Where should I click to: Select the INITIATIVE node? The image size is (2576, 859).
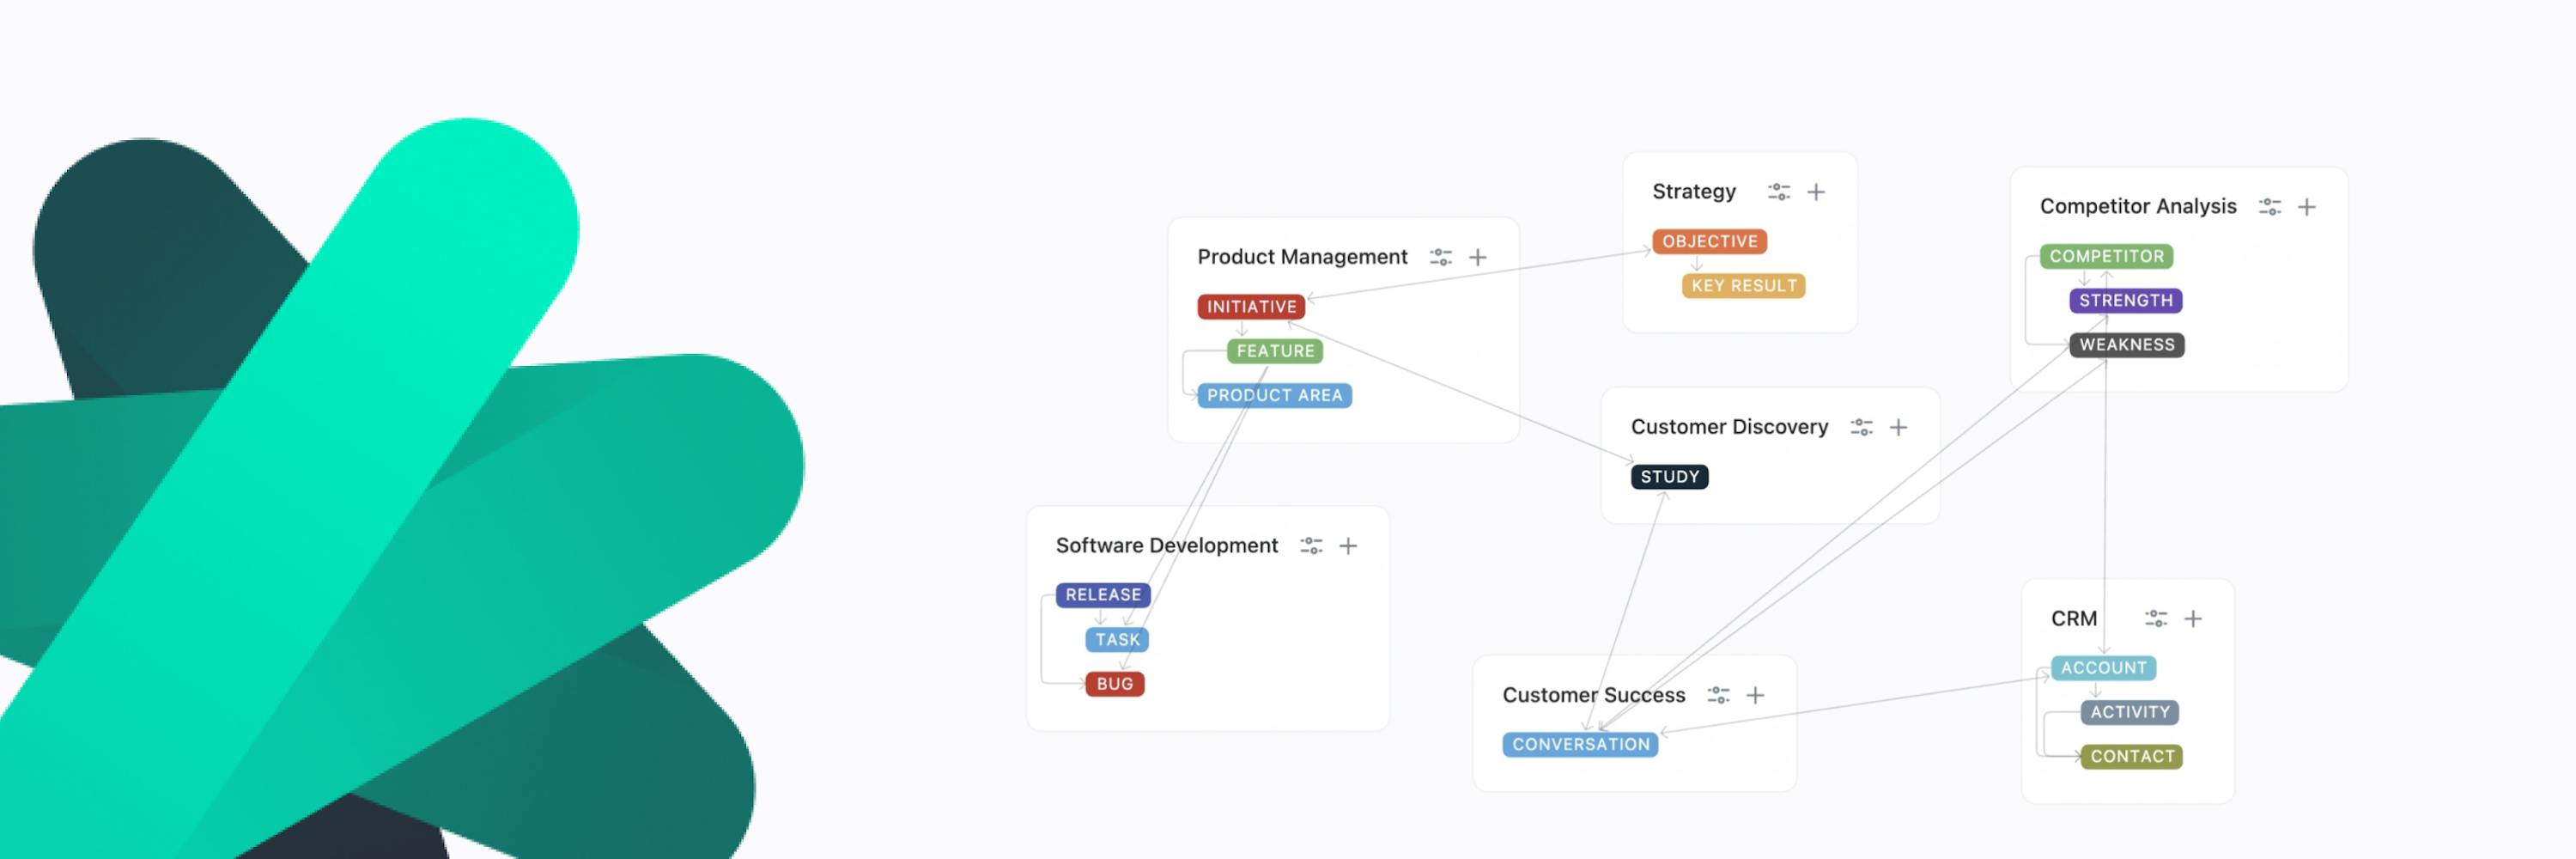[x=1250, y=307]
